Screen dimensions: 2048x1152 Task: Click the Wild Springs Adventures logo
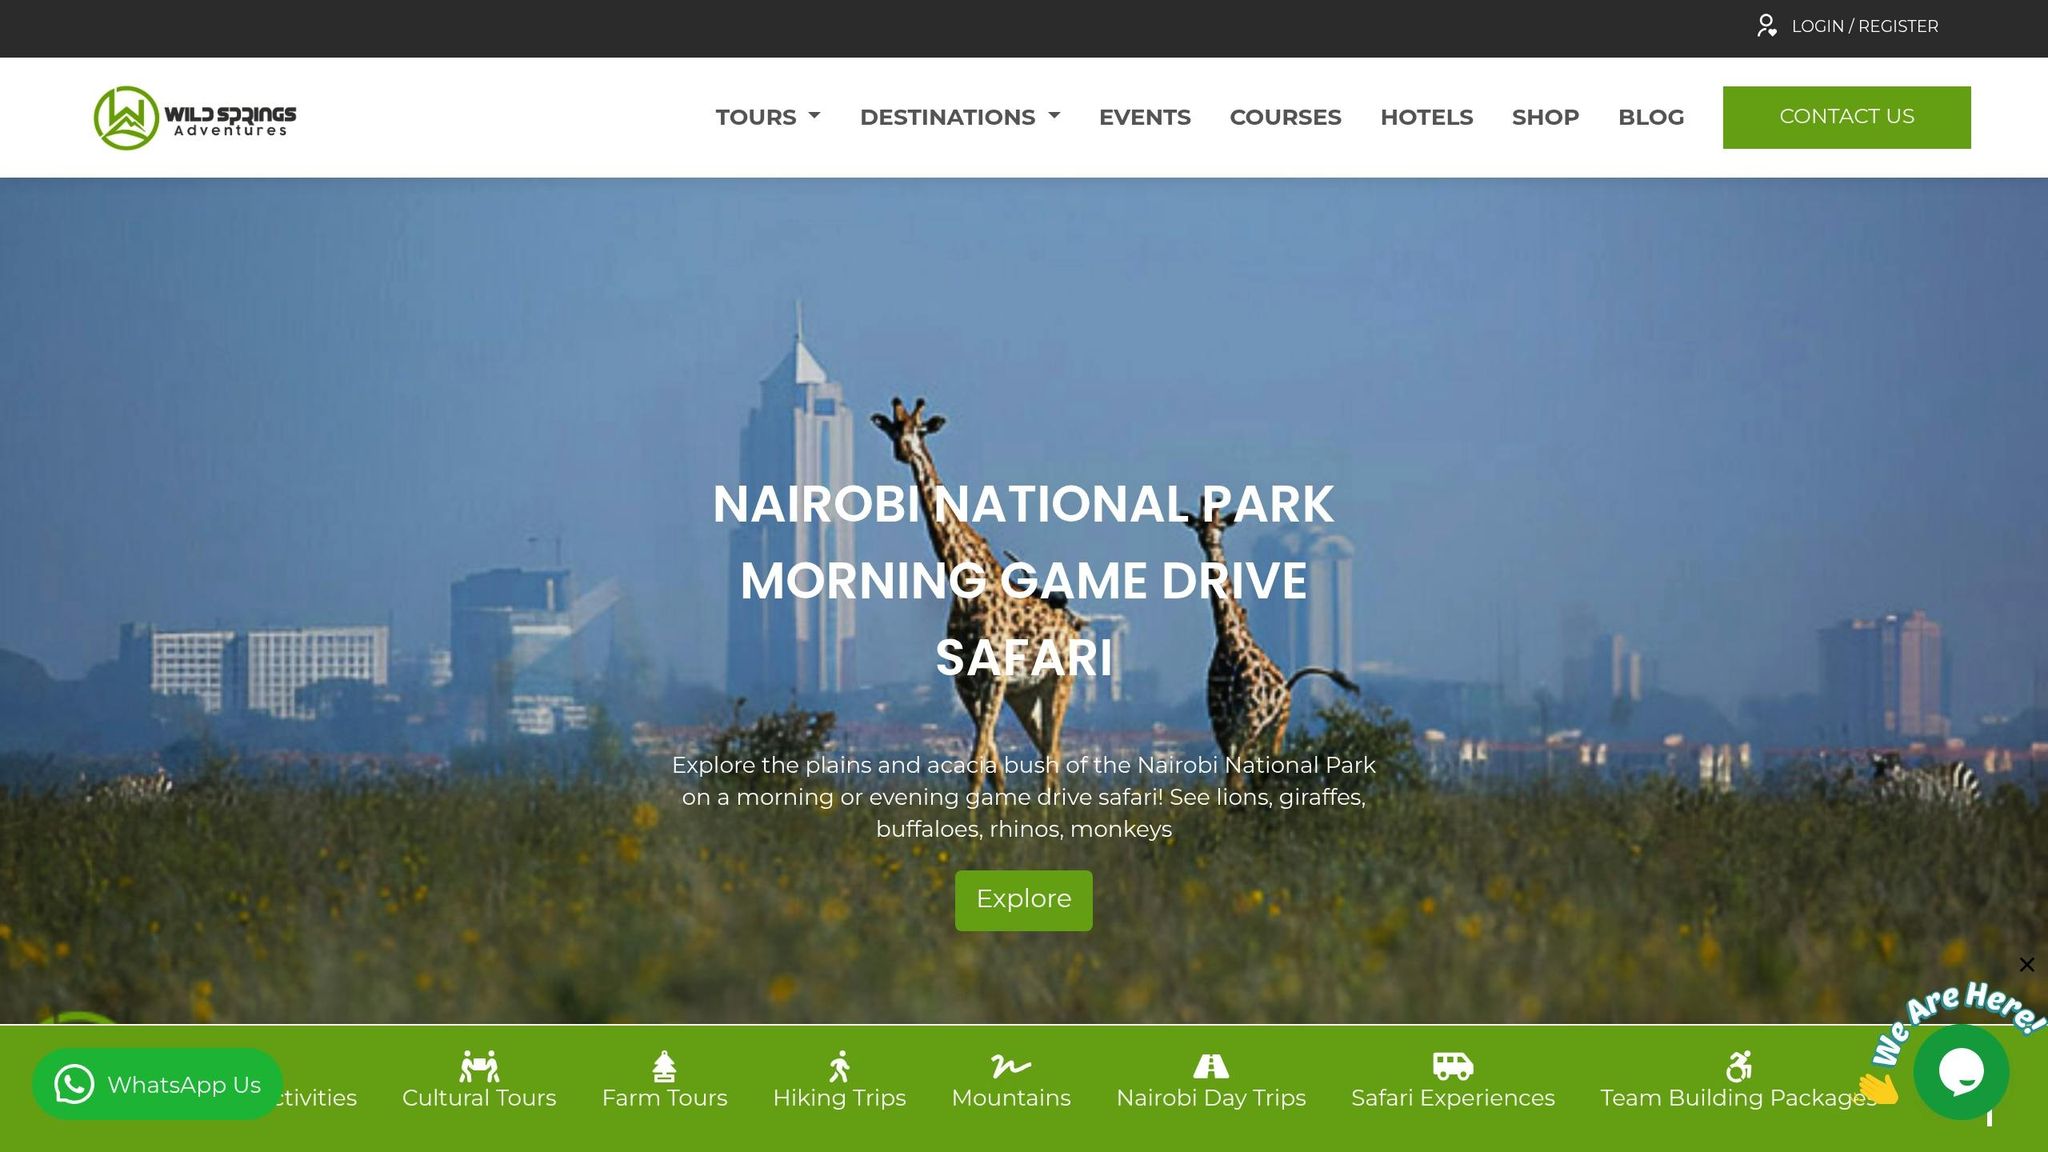pos(195,118)
